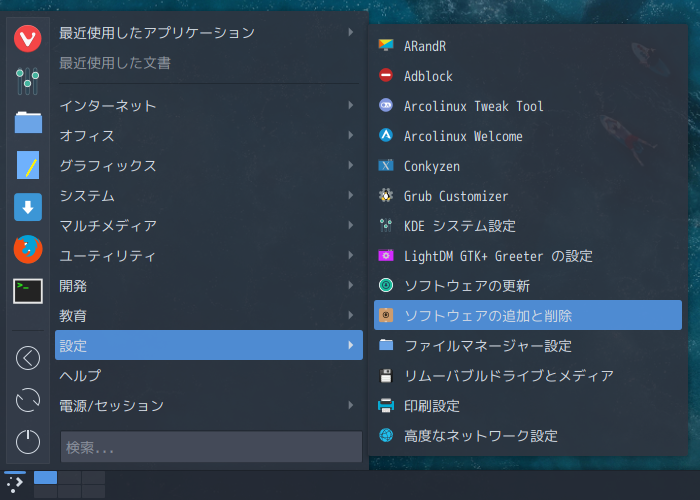The image size is (700, 500).
Task: Click the 印刷設定 printer icon
Action: [x=386, y=405]
